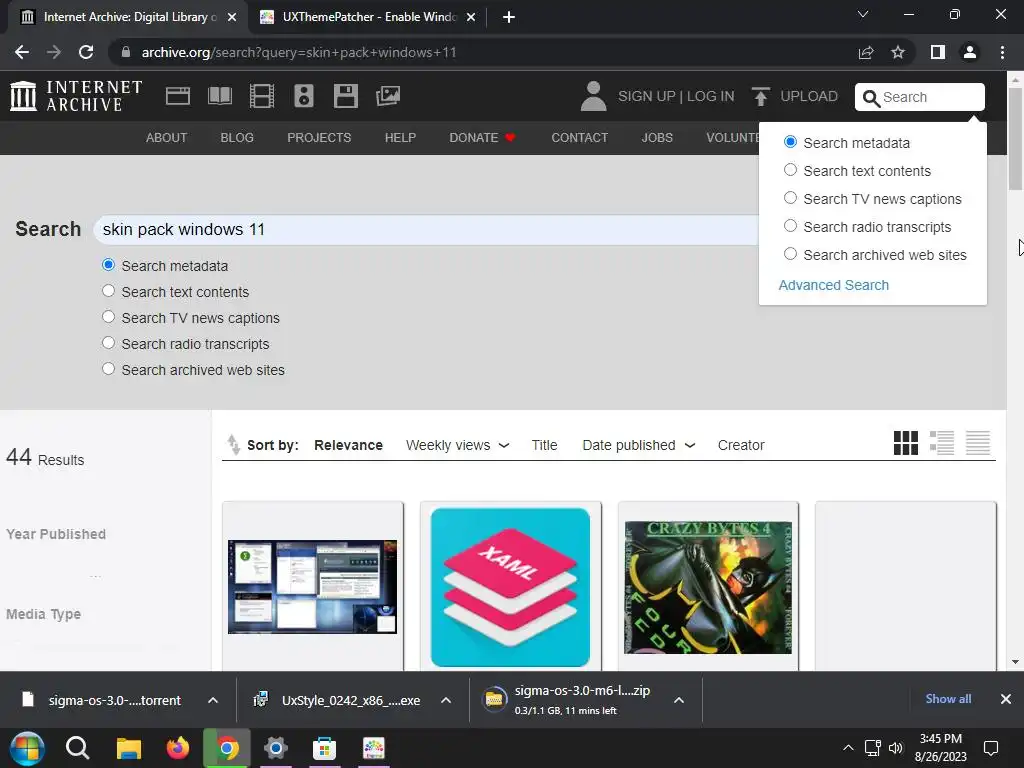Click Show all downloads
The width and height of the screenshot is (1024, 768).
[x=948, y=699]
